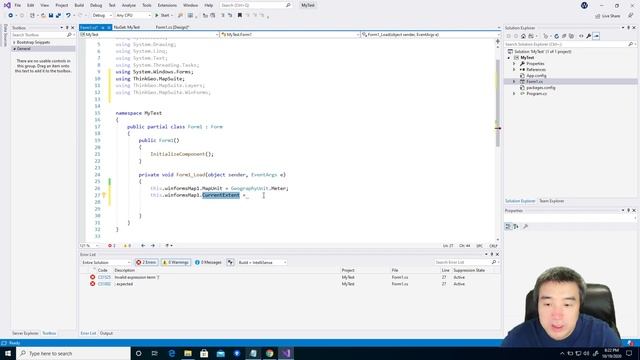The width and height of the screenshot is (640, 360).
Task: Open error code link CS1002
Action: coord(104,284)
